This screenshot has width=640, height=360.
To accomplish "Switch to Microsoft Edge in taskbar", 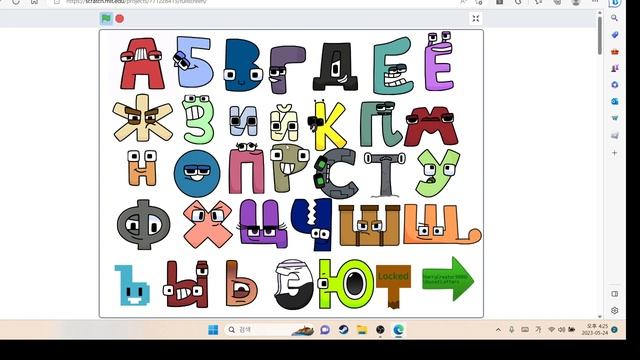I will click(398, 330).
